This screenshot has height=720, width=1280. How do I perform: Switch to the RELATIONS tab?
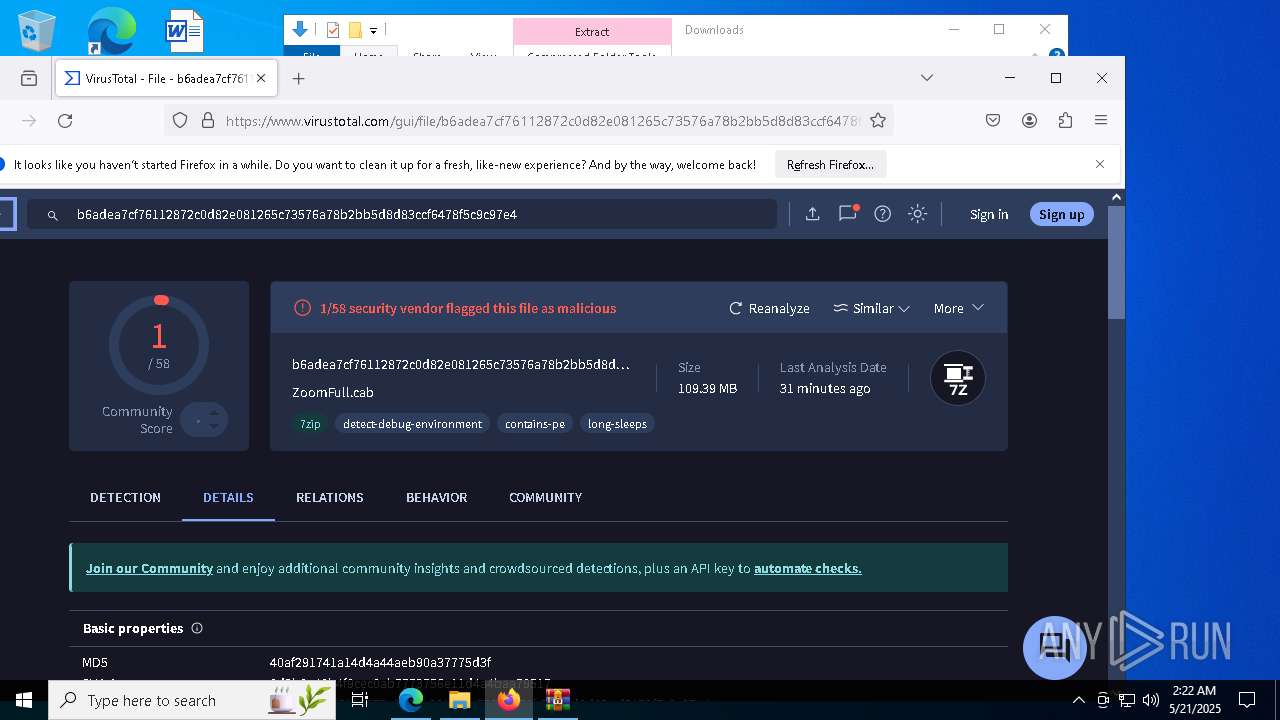[x=329, y=497]
